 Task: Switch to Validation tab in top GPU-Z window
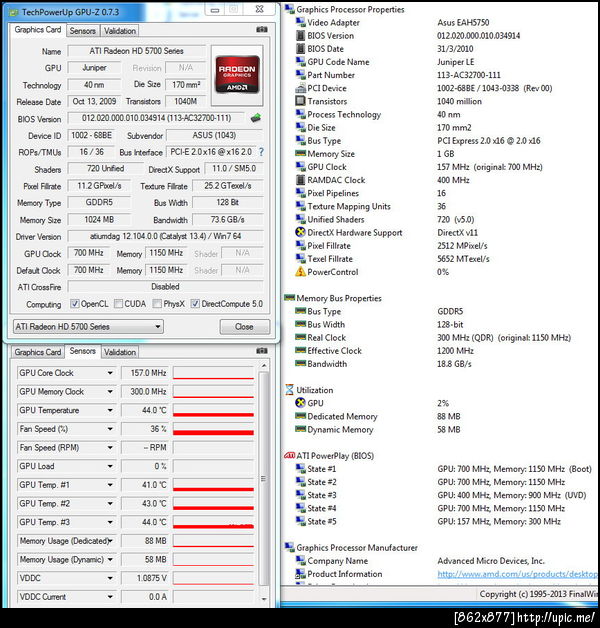[120, 31]
